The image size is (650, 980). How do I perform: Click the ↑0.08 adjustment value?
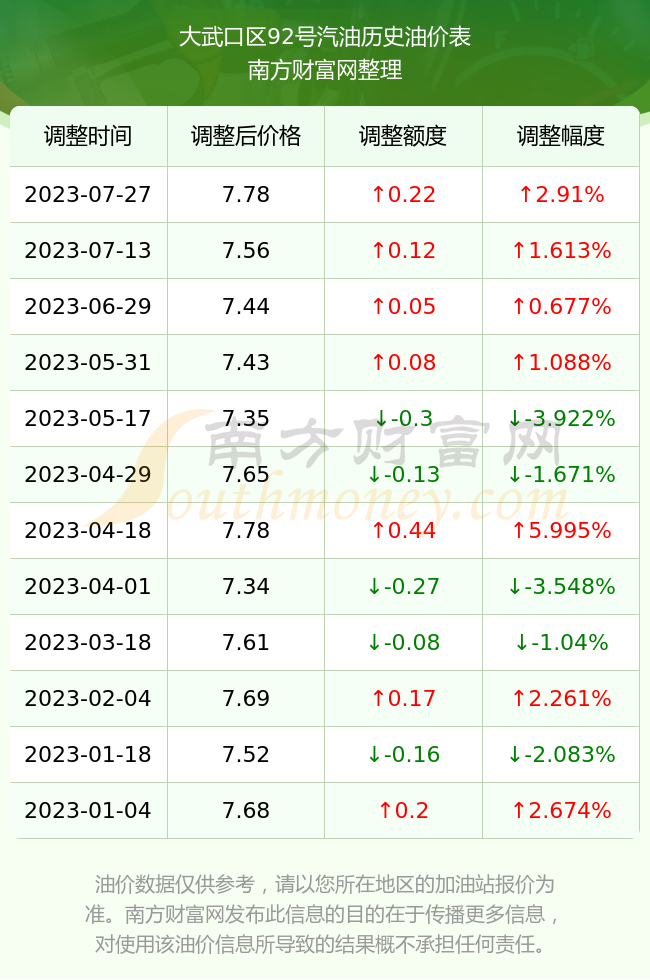pos(403,362)
